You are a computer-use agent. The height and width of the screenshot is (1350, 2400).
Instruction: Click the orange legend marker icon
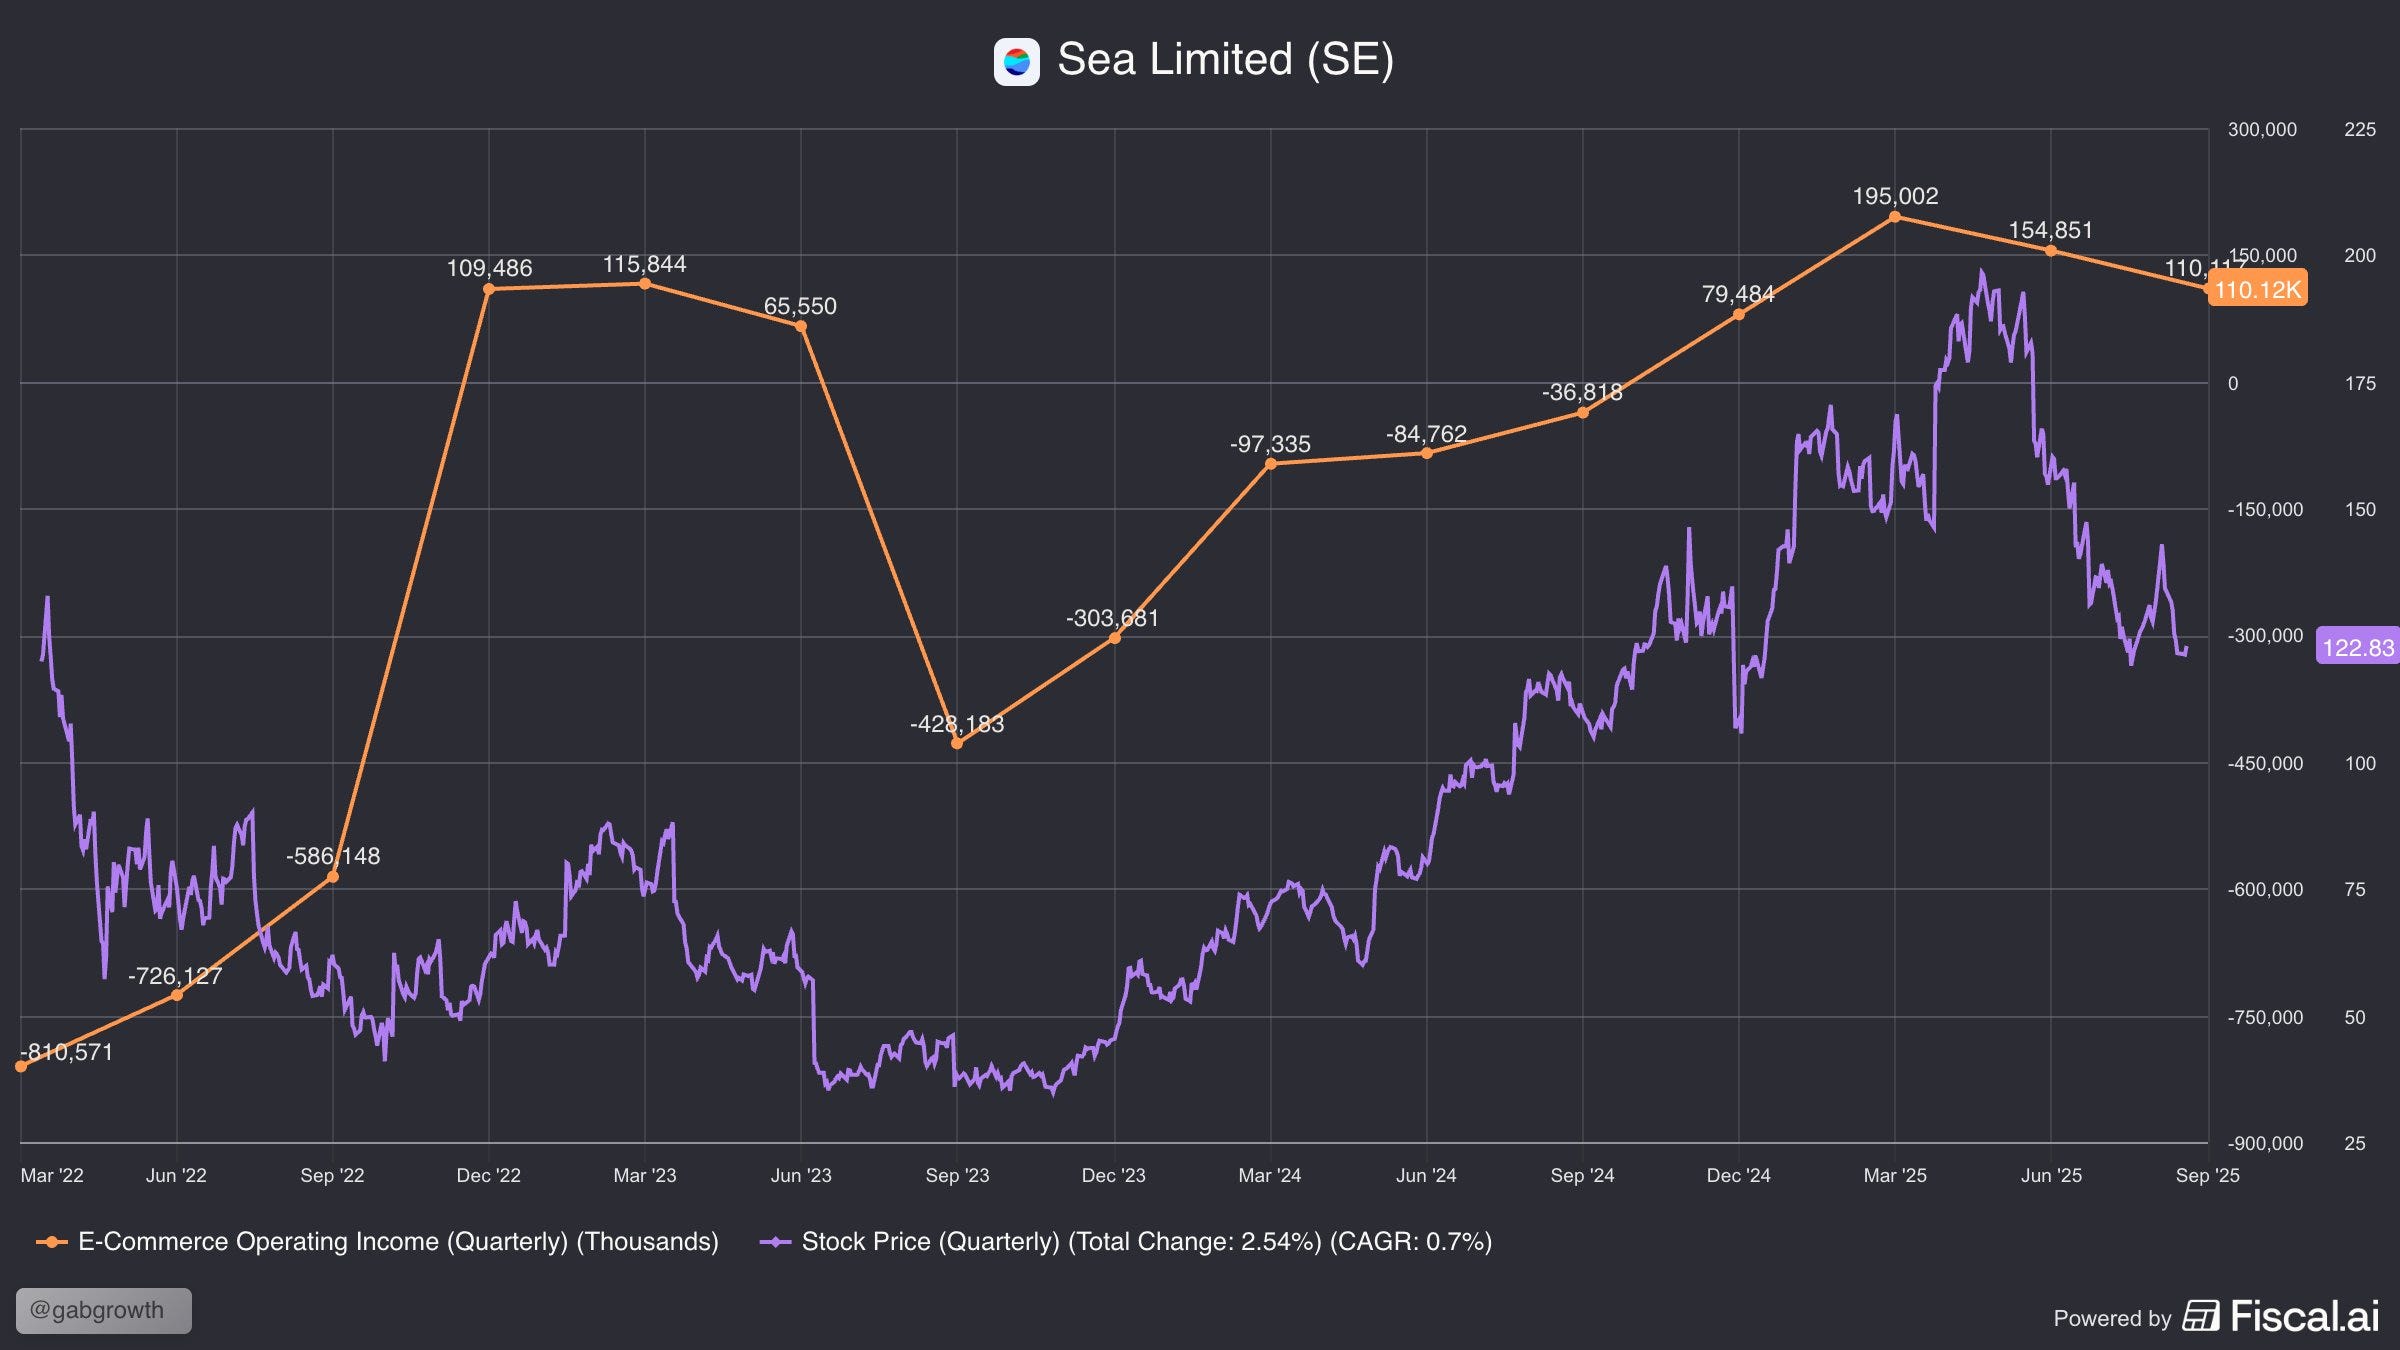[x=51, y=1242]
